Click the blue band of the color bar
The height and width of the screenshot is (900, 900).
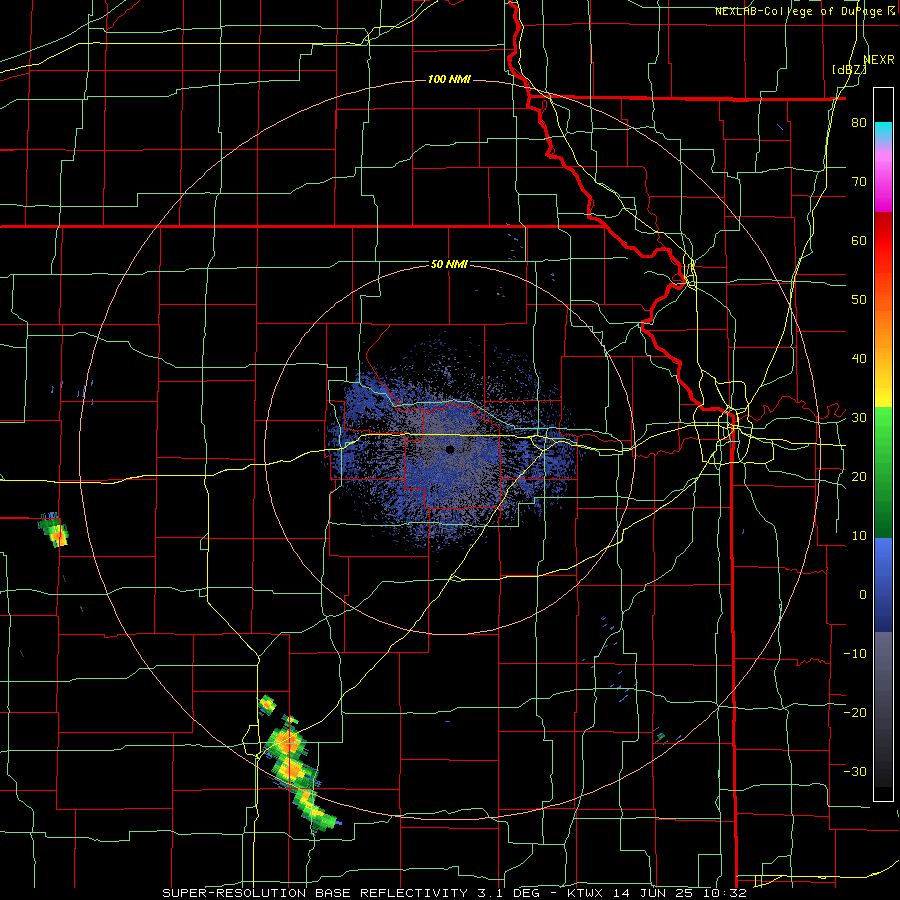coord(883,584)
